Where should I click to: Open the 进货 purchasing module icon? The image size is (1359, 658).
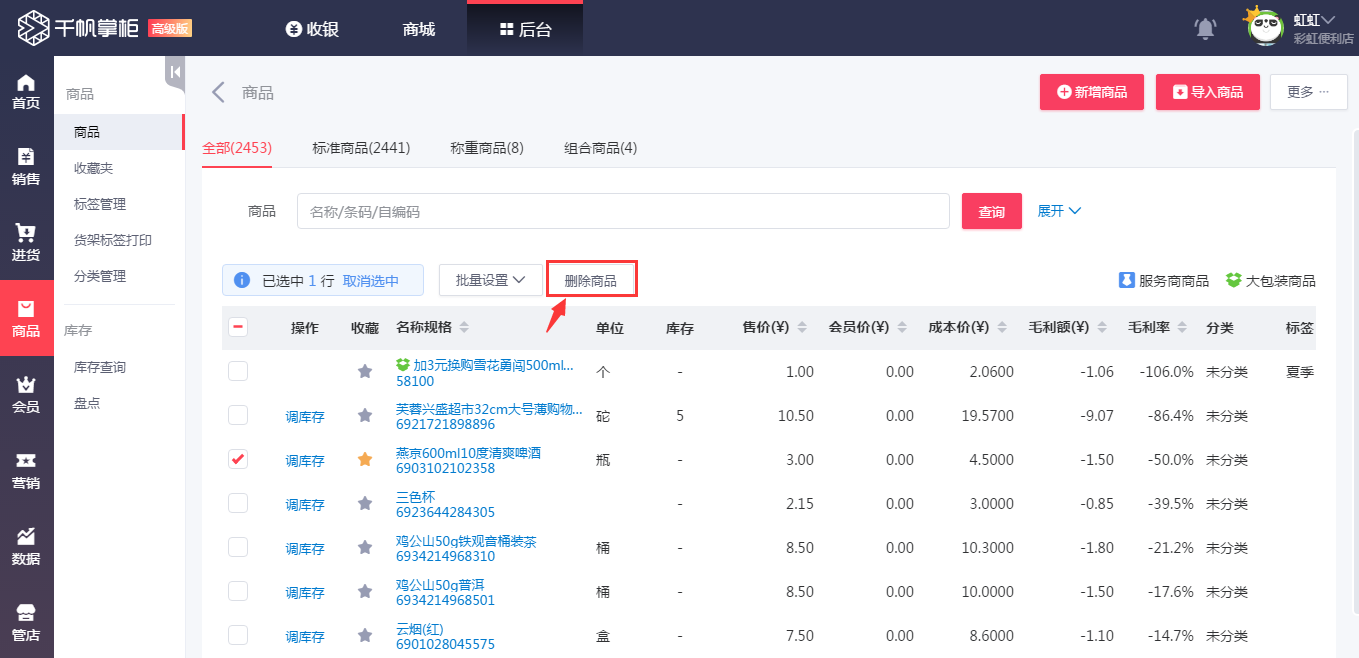tap(27, 240)
